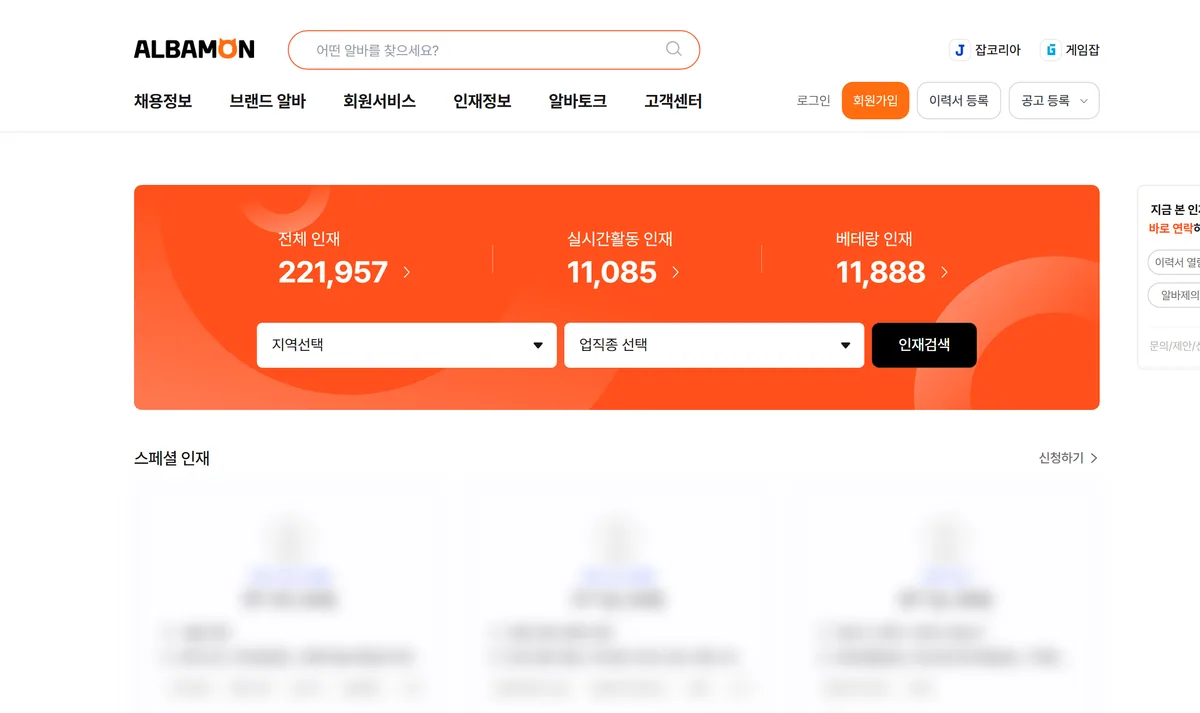Open the 실시간활동 인재 count 11,085

[611, 272]
